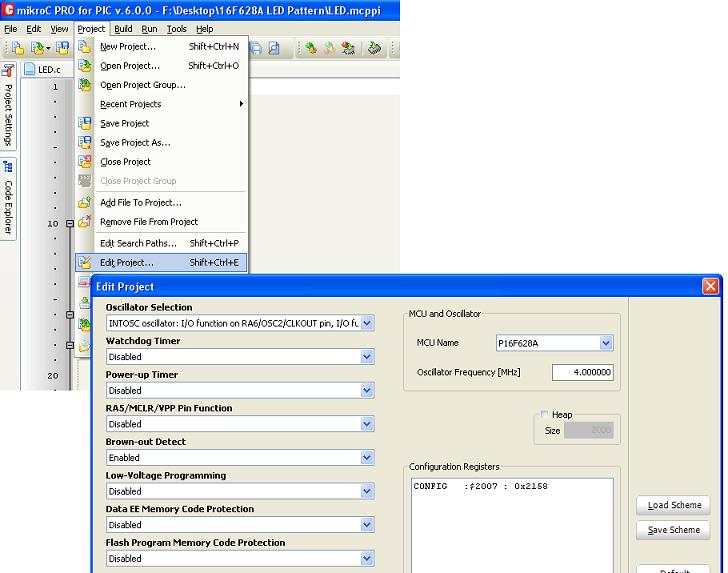The width and height of the screenshot is (728, 573).
Task: Click the Edit Project pencil icon
Action: pyautogui.click(x=85, y=263)
